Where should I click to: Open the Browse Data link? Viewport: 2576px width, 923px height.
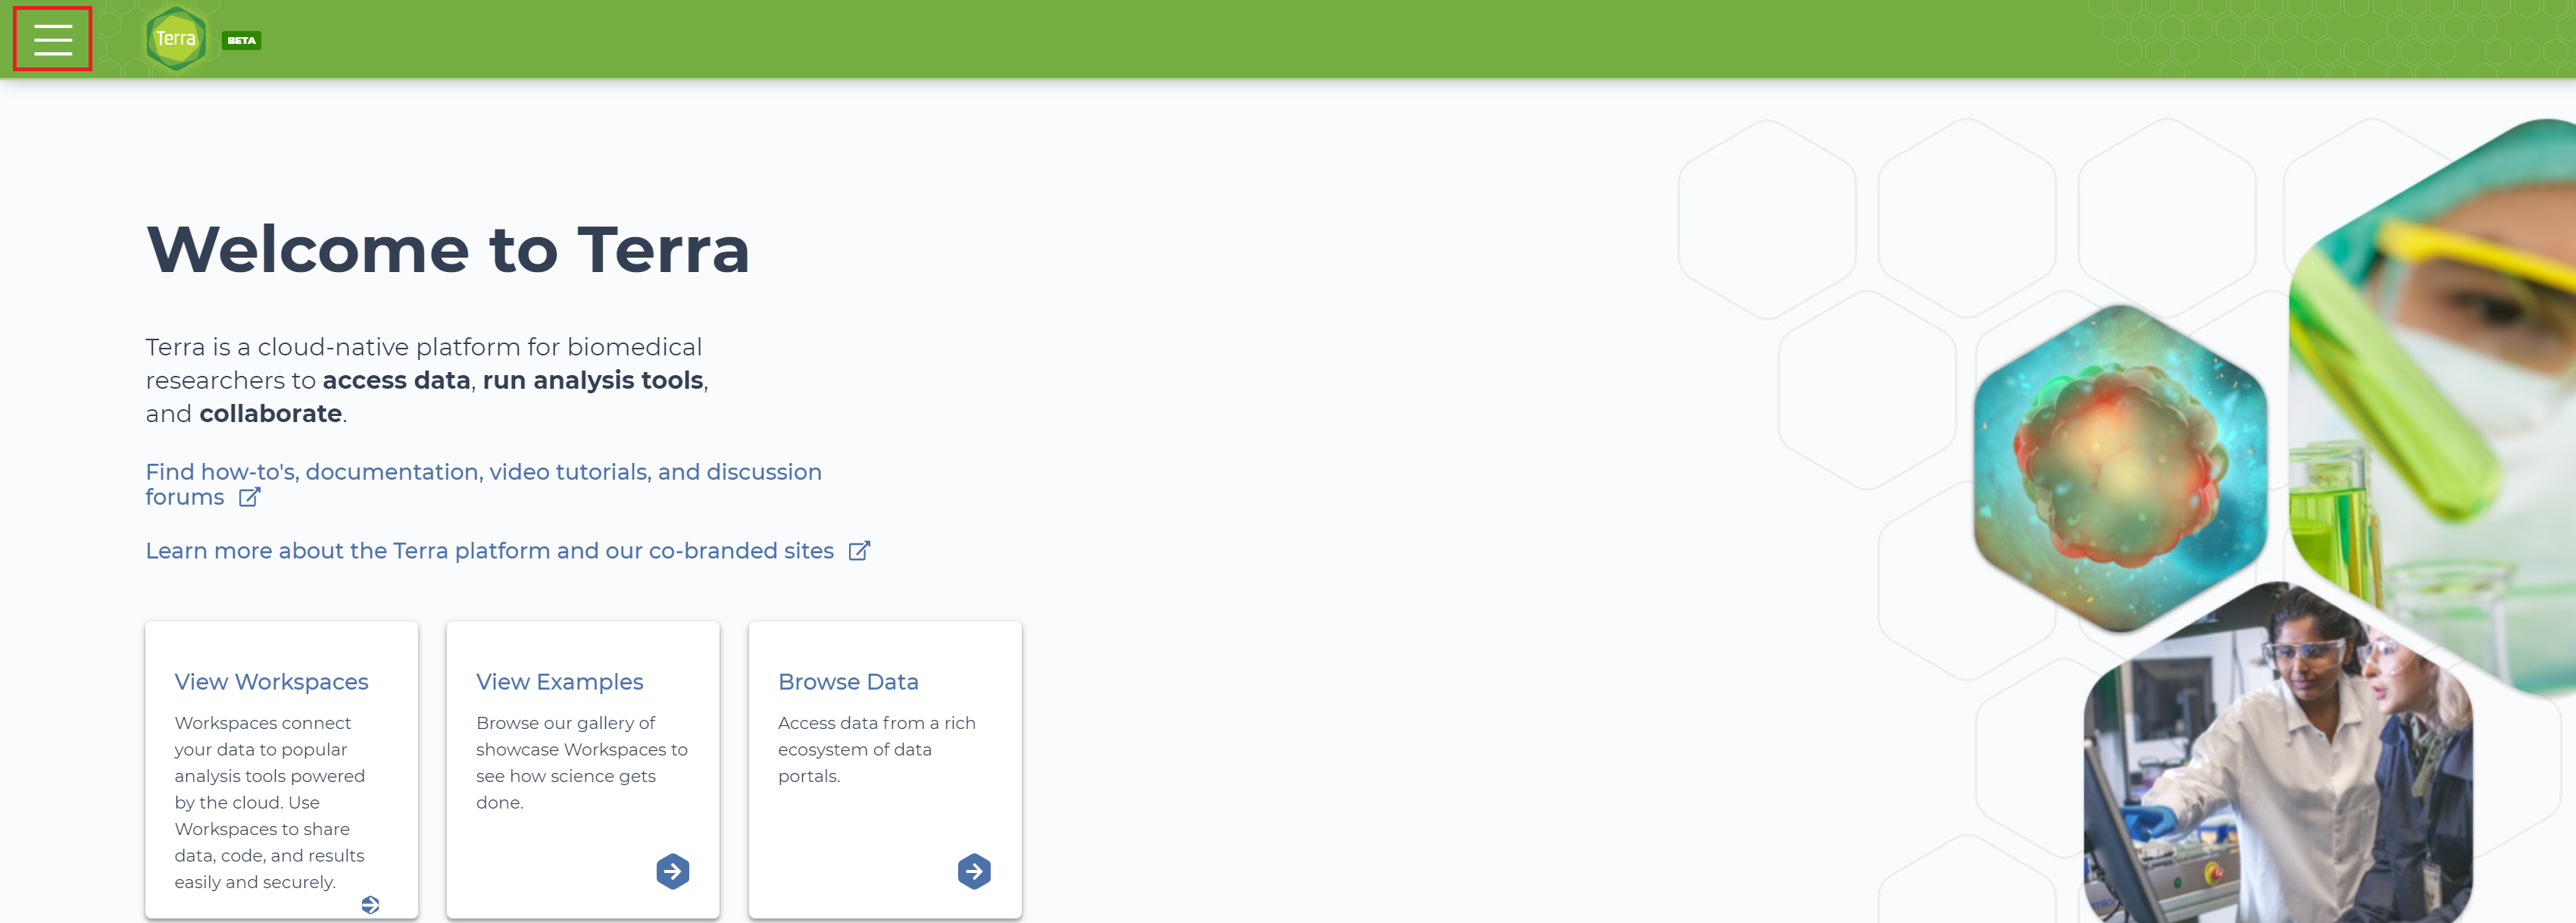click(848, 681)
